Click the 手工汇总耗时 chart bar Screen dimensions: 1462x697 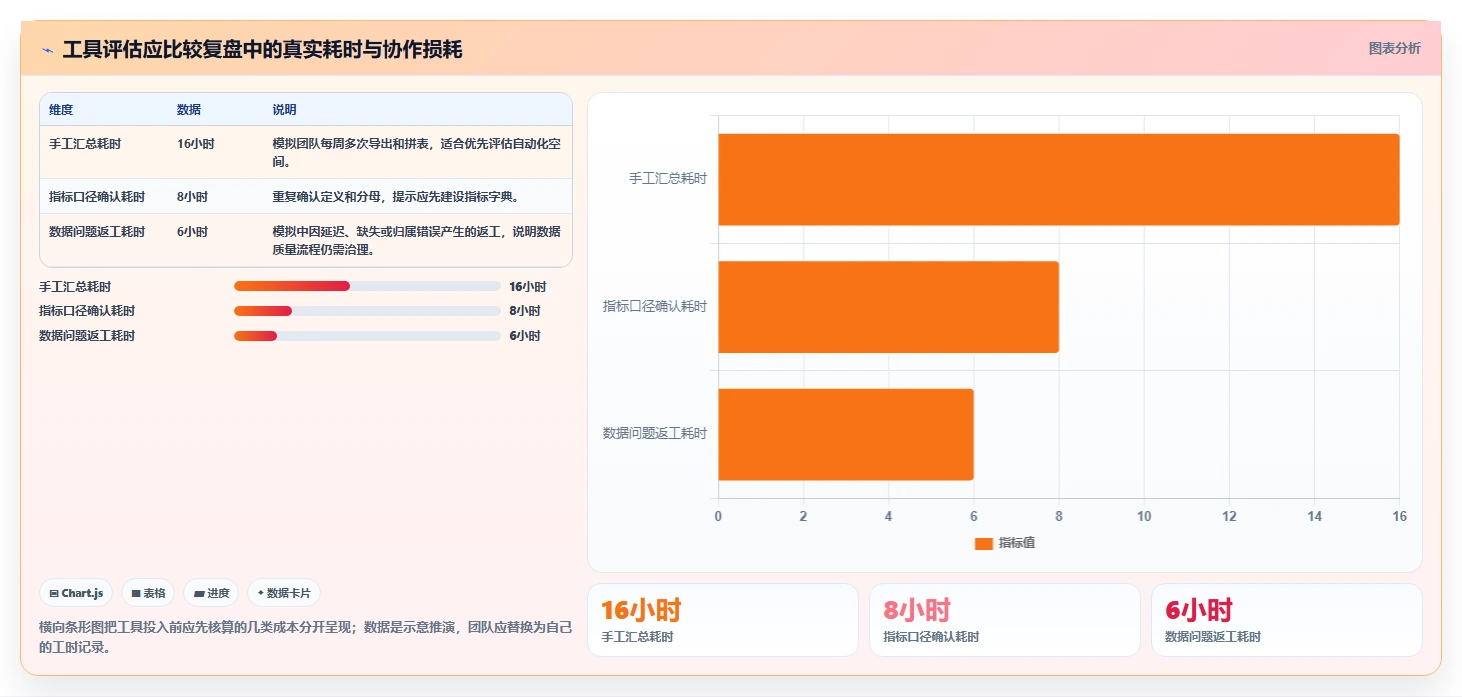pyautogui.click(x=1058, y=179)
